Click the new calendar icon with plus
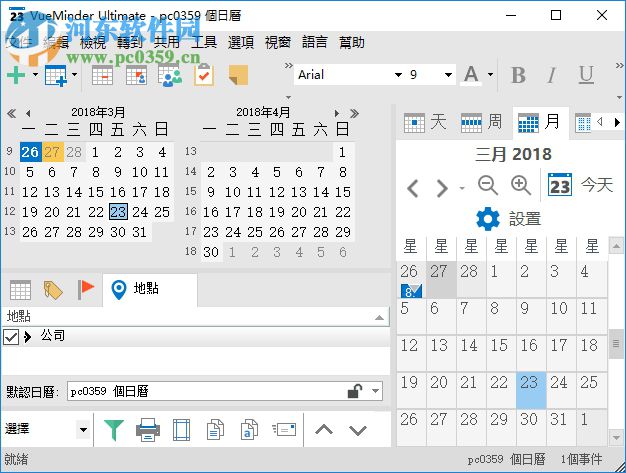This screenshot has width=626, height=473. [55, 75]
